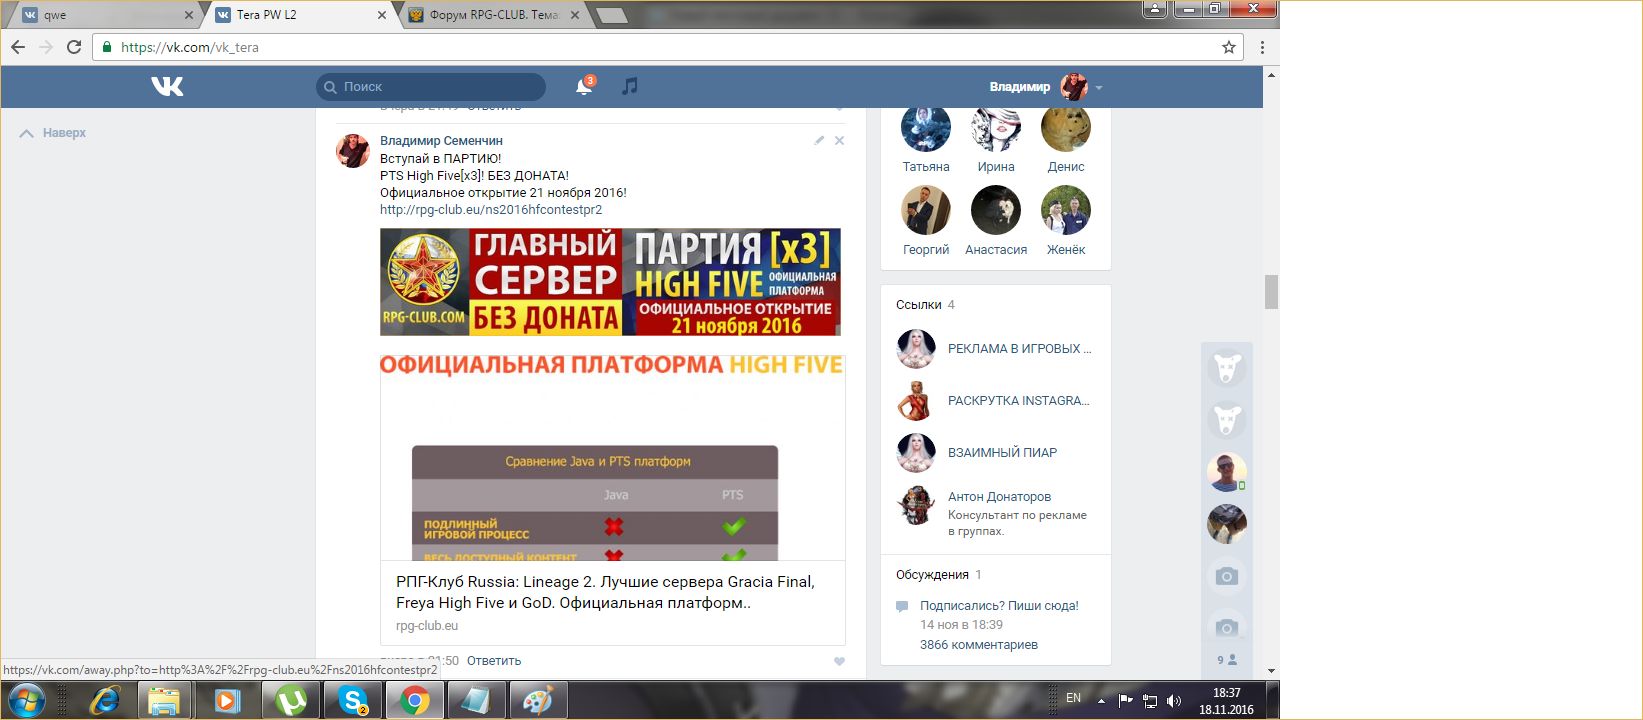Screen dimensions: 1643x720
Task: Open Skype from the taskbar
Action: [353, 700]
